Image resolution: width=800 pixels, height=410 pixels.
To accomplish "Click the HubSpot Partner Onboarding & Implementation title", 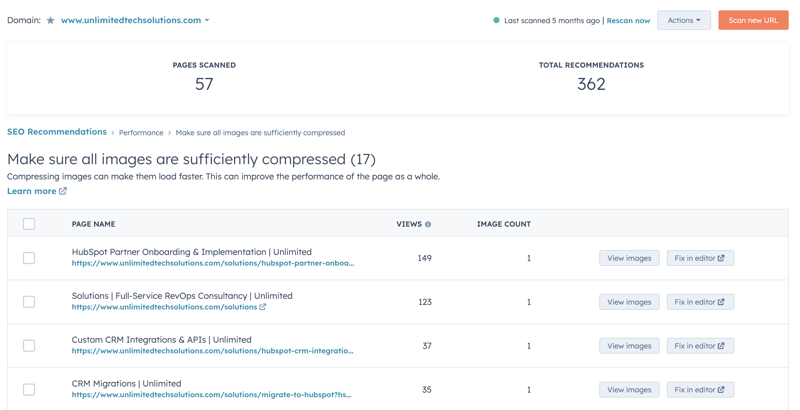I will click(191, 252).
